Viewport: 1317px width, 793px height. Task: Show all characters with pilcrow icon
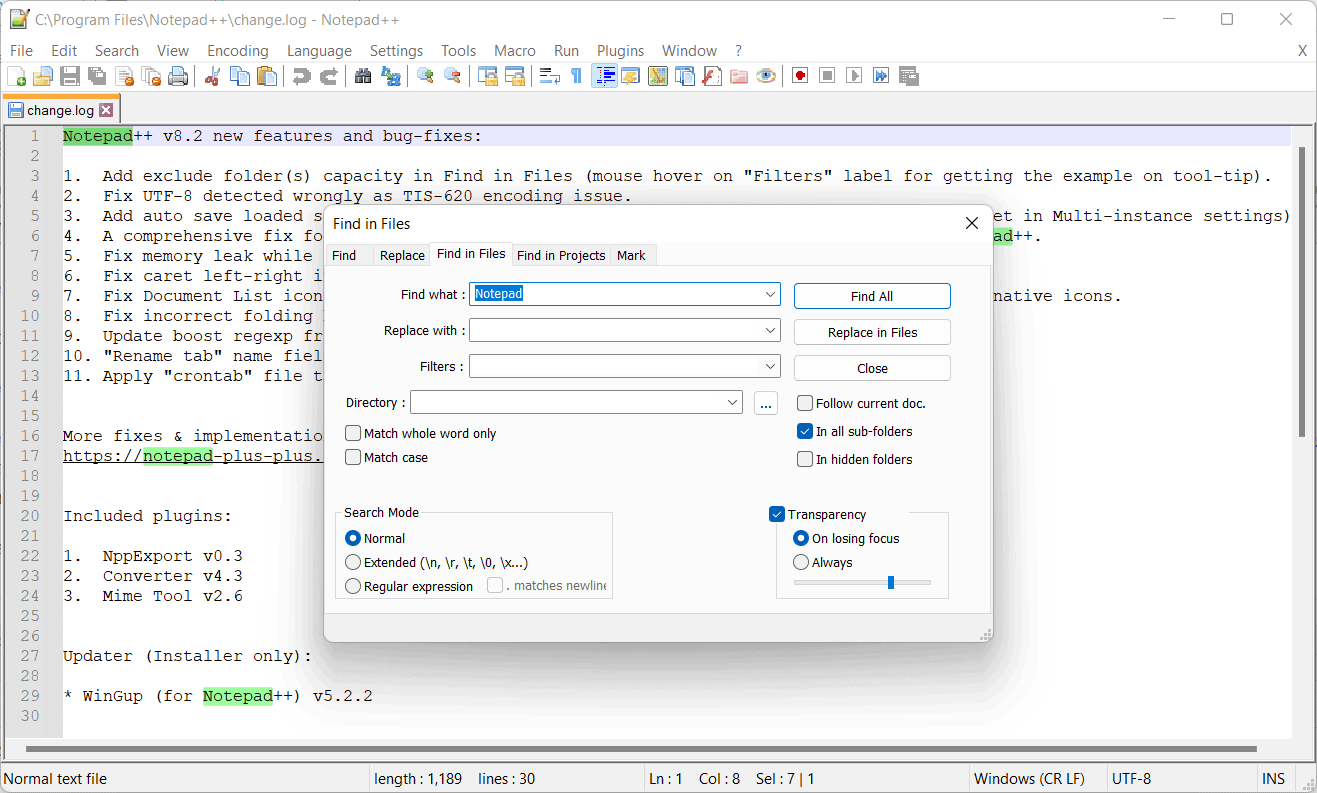(x=576, y=76)
